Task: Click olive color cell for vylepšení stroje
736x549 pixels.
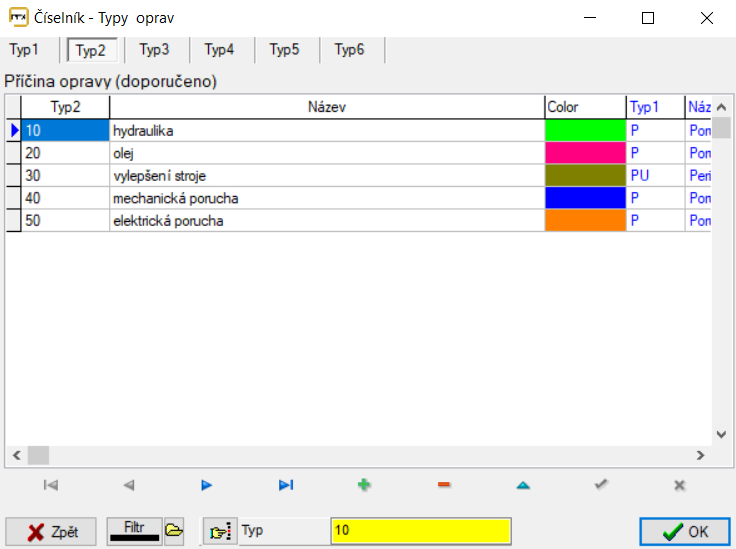Action: coord(585,175)
